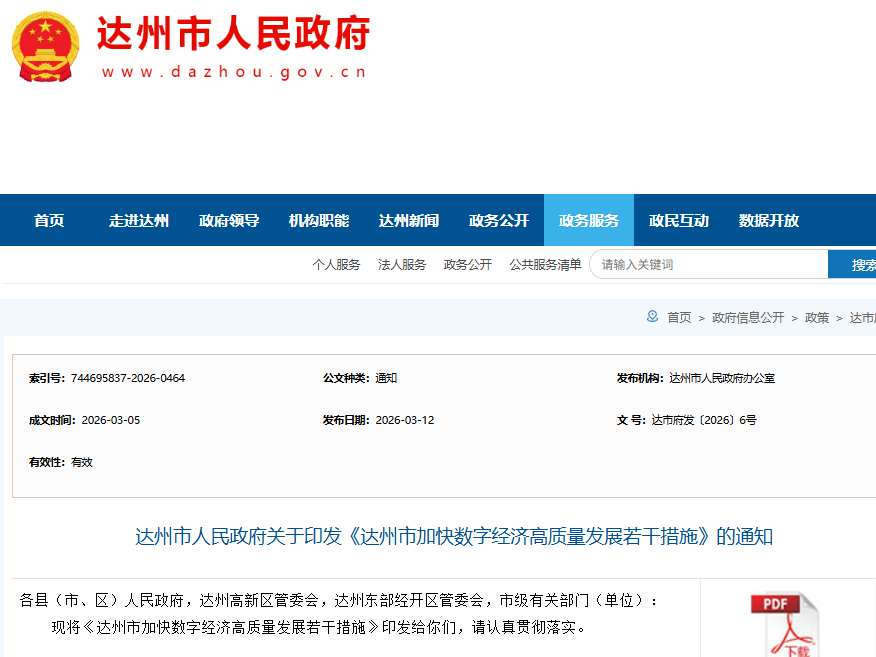This screenshot has height=657, width=876.
Task: Navigate to 达州新闻
Action: [x=409, y=221]
